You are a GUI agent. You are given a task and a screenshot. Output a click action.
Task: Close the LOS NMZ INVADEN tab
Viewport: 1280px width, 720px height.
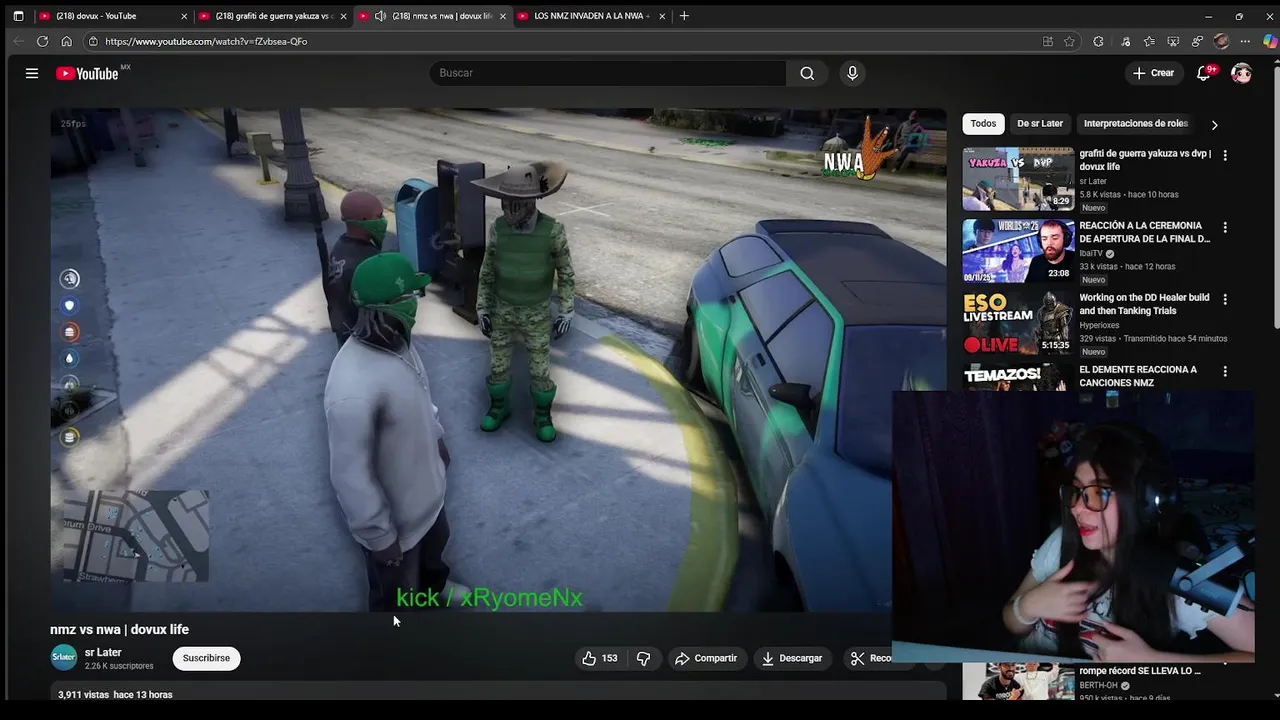[x=662, y=16]
